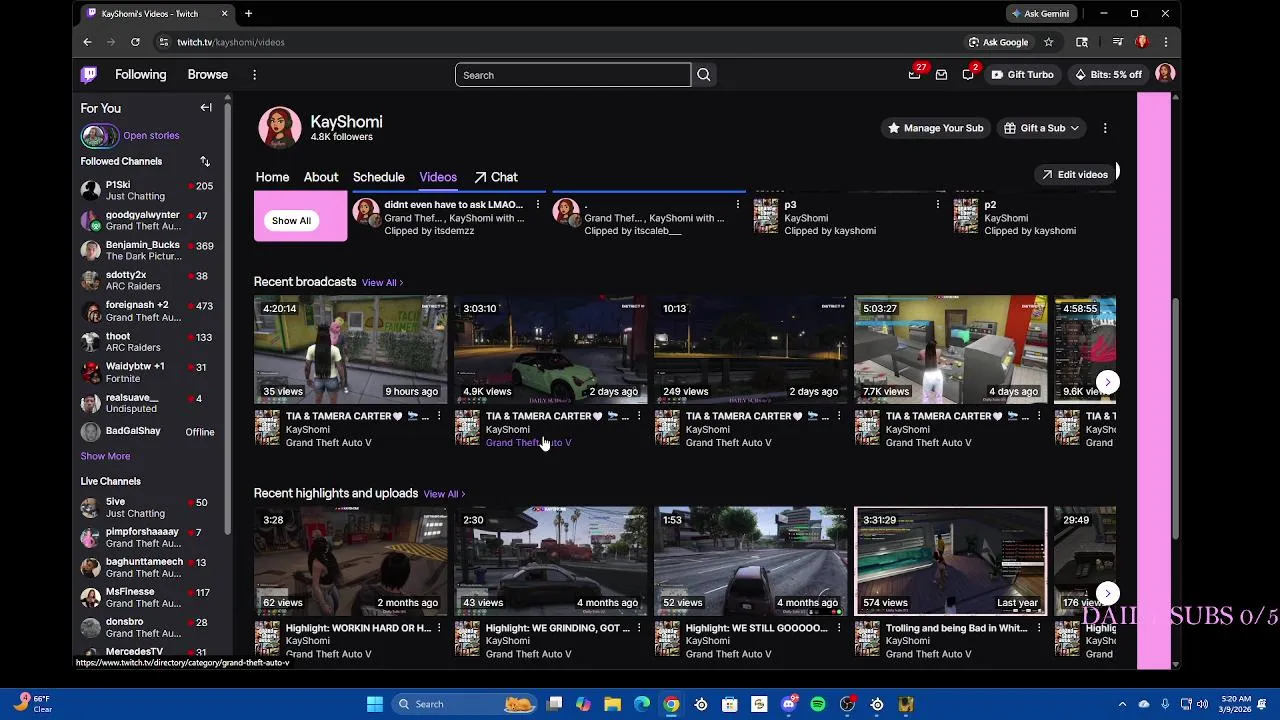Click Show More followed channels
The height and width of the screenshot is (720, 1280).
click(105, 456)
